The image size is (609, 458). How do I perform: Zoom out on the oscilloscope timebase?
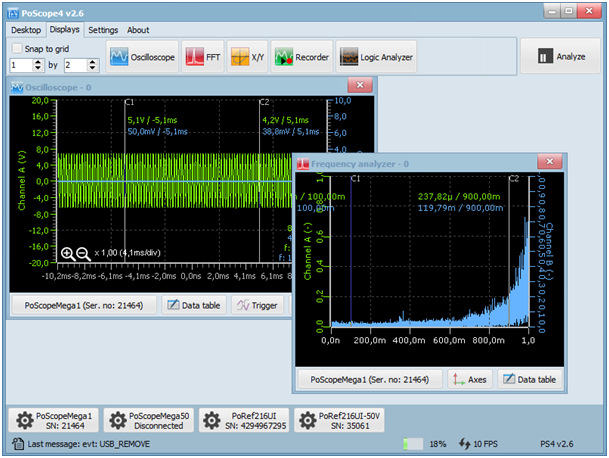coord(83,254)
